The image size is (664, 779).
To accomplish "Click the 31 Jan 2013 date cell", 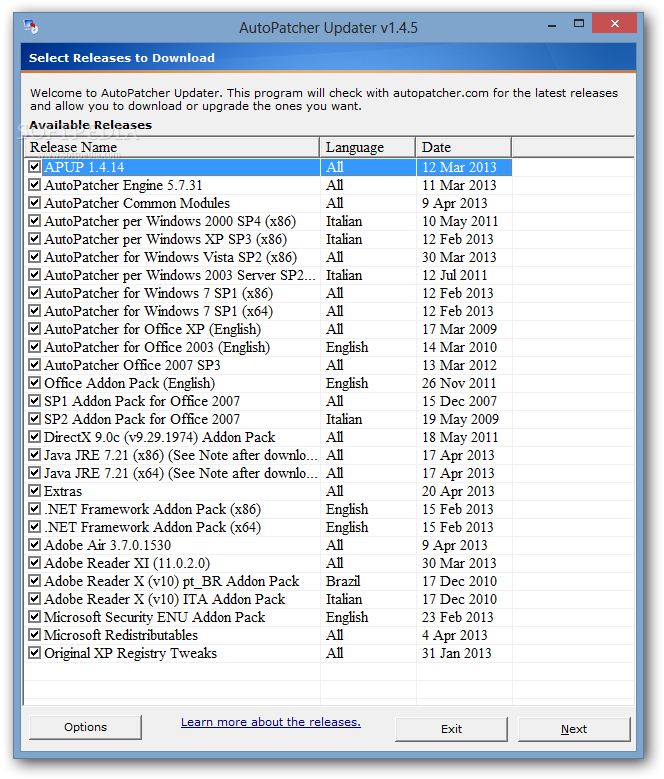I will click(456, 653).
